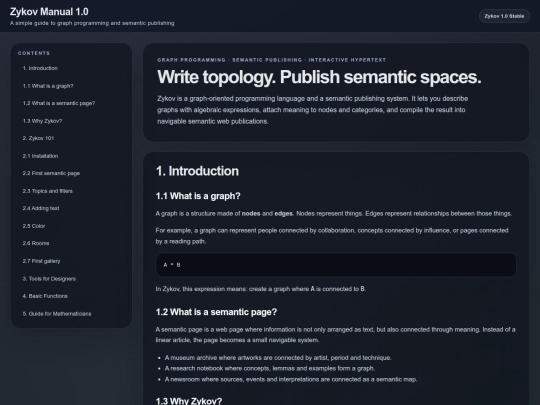Open the '2.1 Installation' contents entry
The height and width of the screenshot is (405, 540).
40,156
